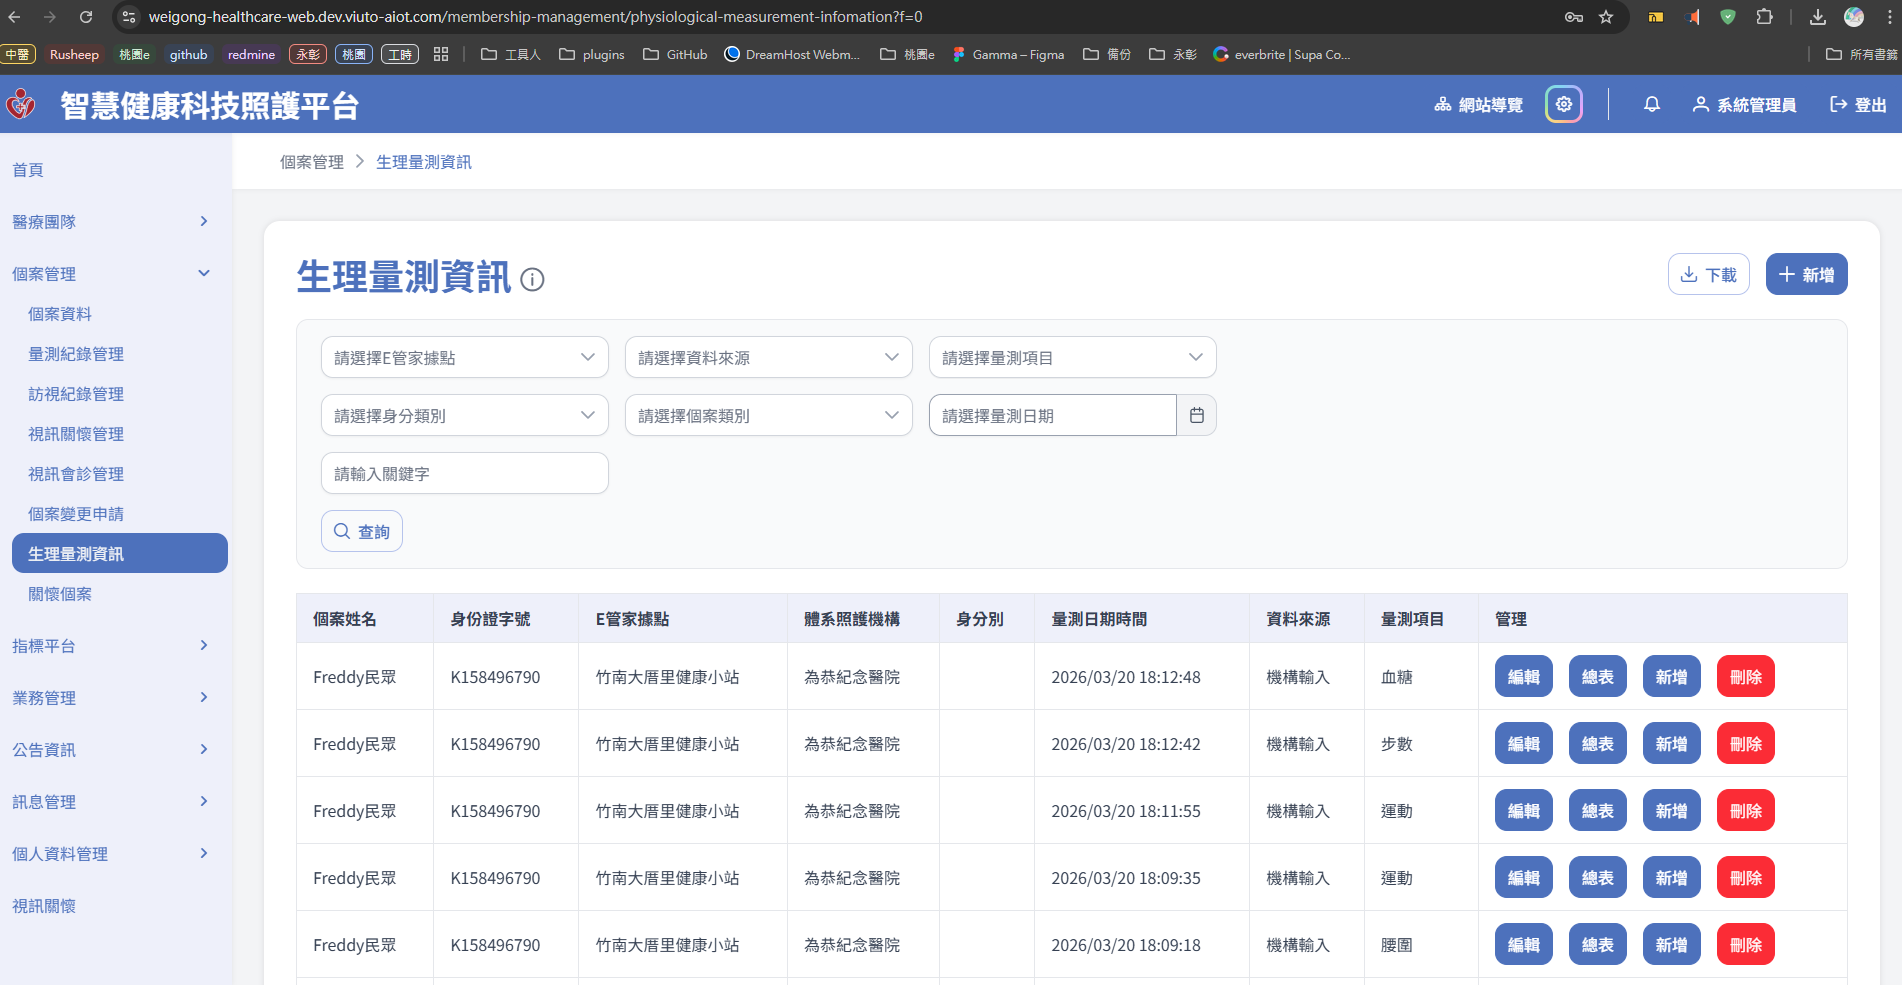Click the settings gear icon in header
1902x985 pixels.
(x=1563, y=104)
